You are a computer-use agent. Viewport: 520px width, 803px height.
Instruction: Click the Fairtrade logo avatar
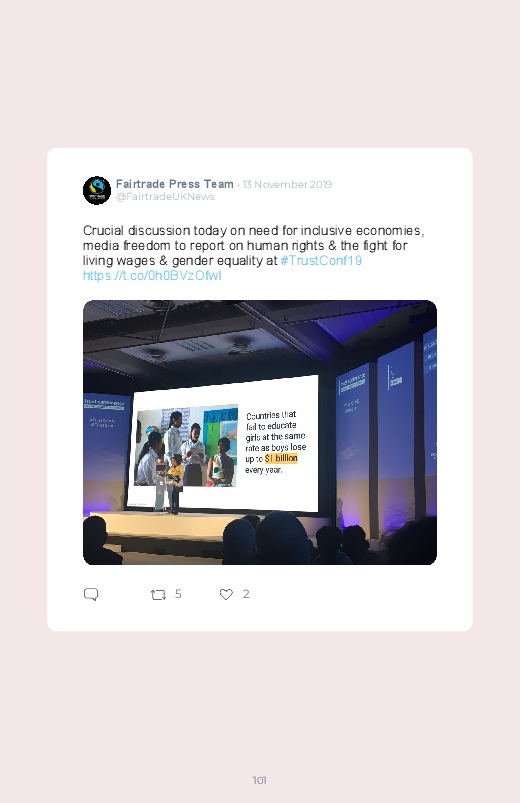(97, 190)
